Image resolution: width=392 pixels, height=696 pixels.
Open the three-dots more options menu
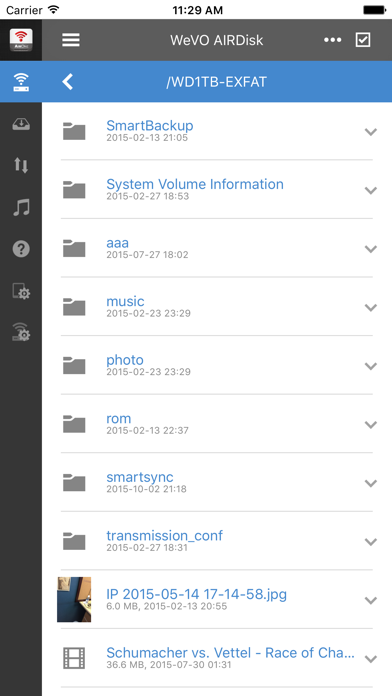pos(333,40)
